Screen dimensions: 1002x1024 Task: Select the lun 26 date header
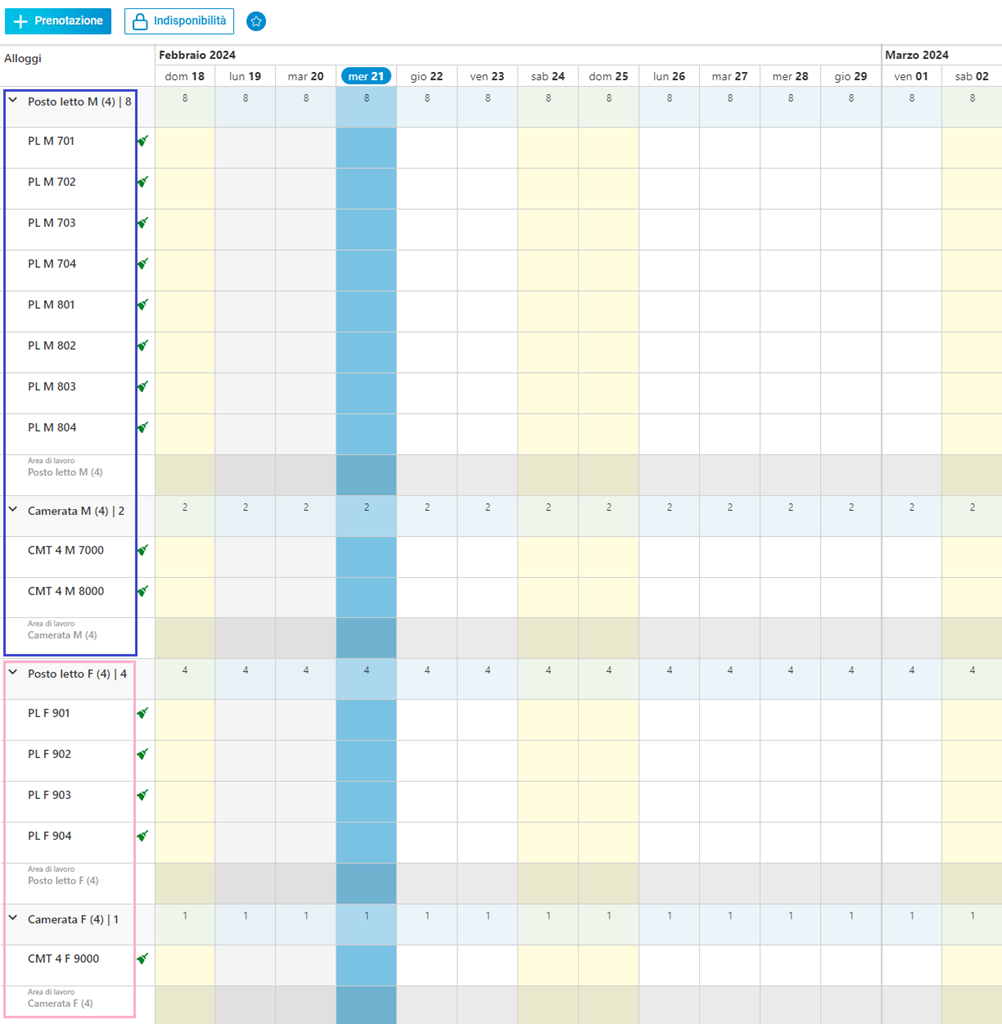pyautogui.click(x=669, y=76)
